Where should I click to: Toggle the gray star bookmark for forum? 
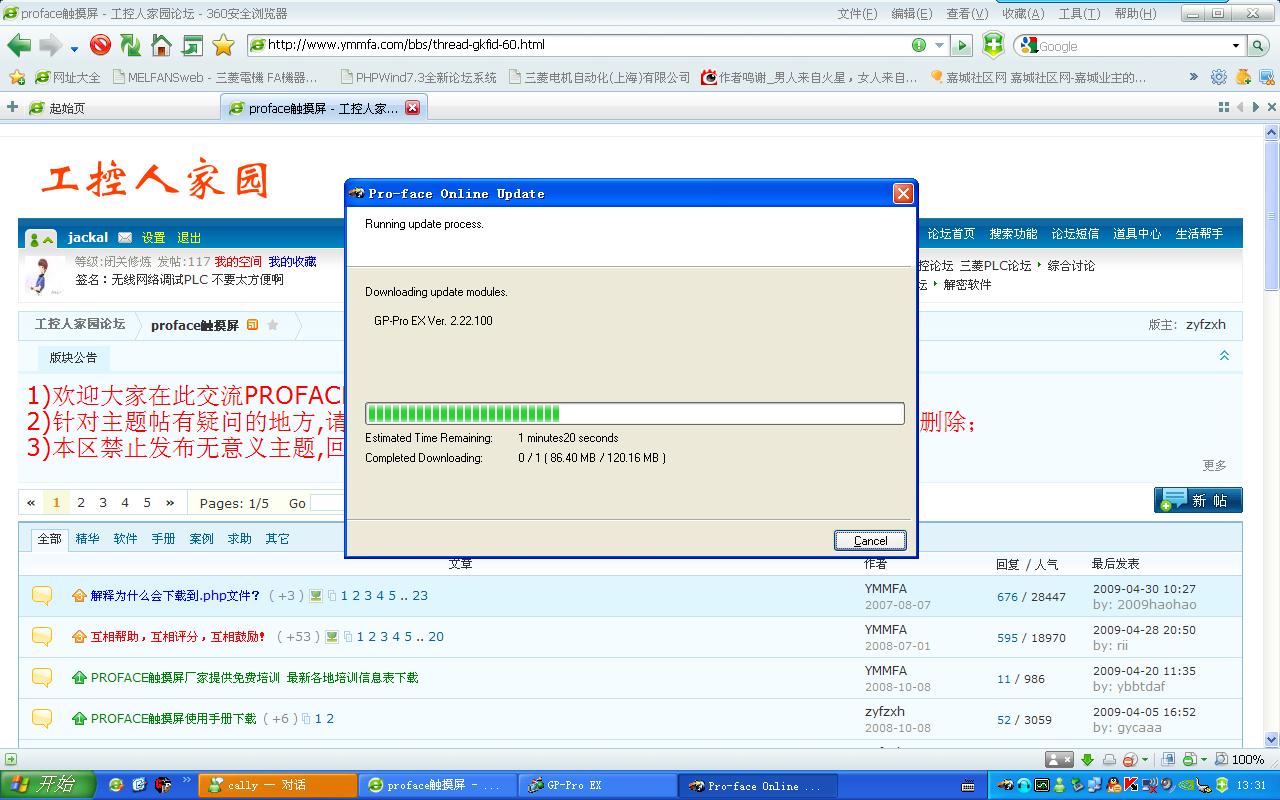[x=273, y=325]
